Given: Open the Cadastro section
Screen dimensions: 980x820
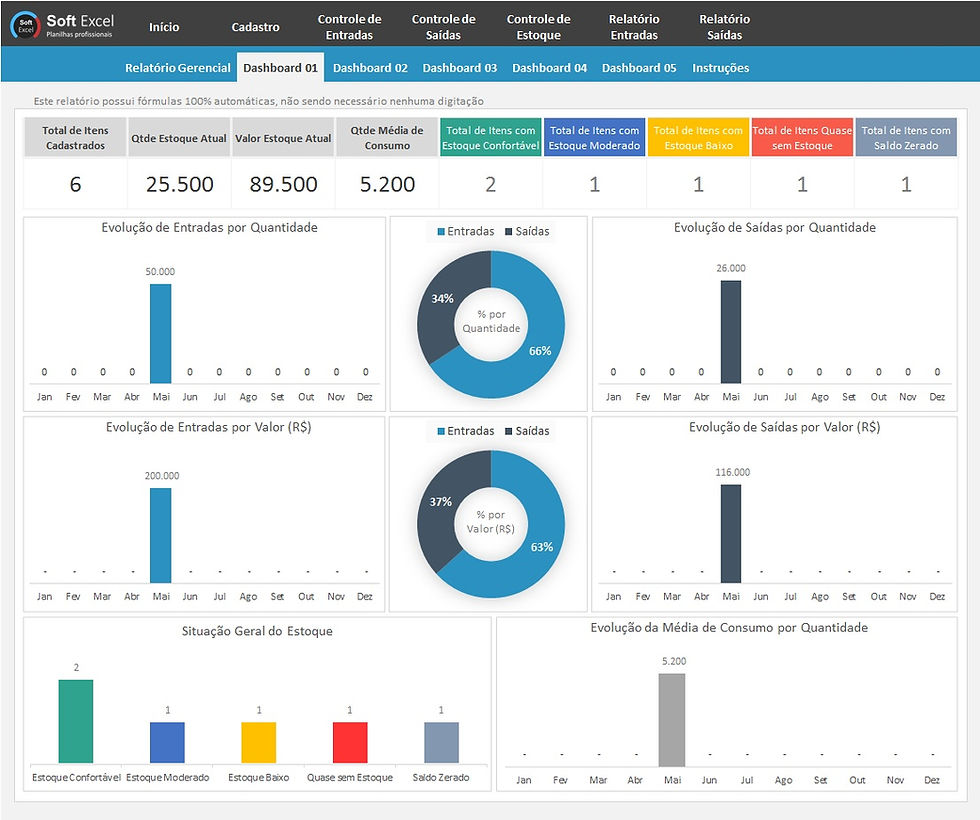Looking at the screenshot, I should [x=255, y=27].
